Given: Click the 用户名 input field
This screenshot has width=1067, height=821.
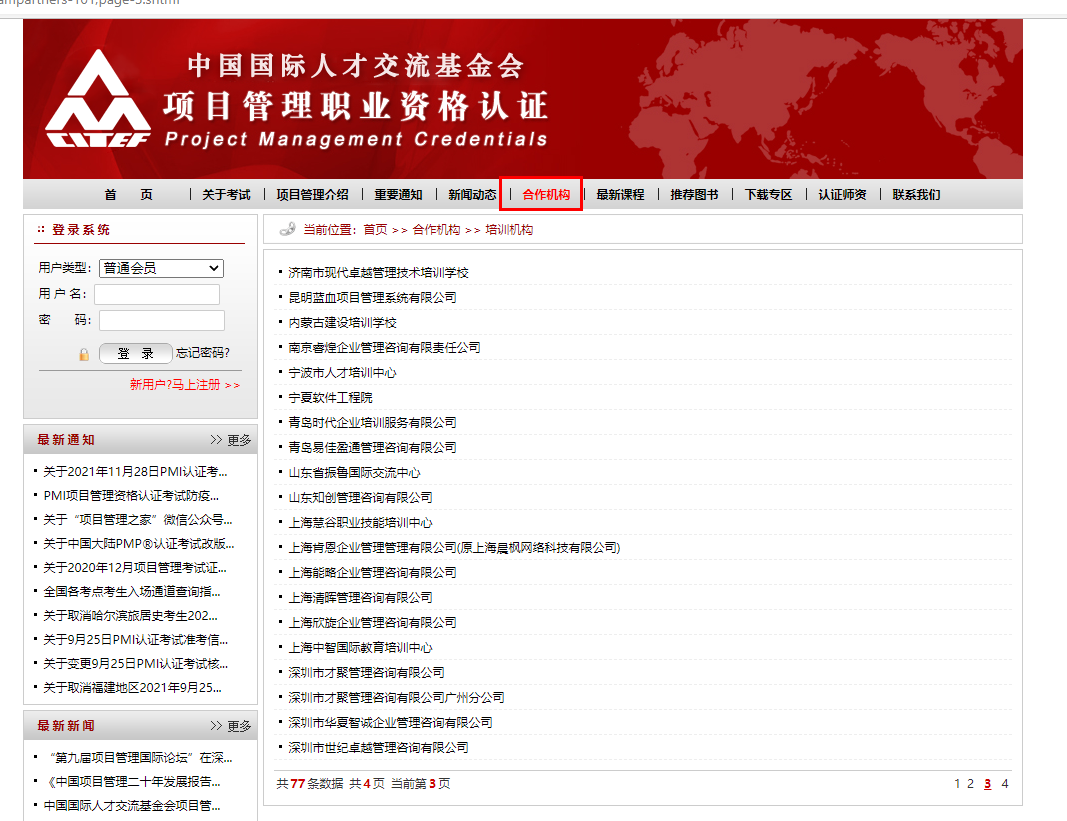Looking at the screenshot, I should pos(157,294).
